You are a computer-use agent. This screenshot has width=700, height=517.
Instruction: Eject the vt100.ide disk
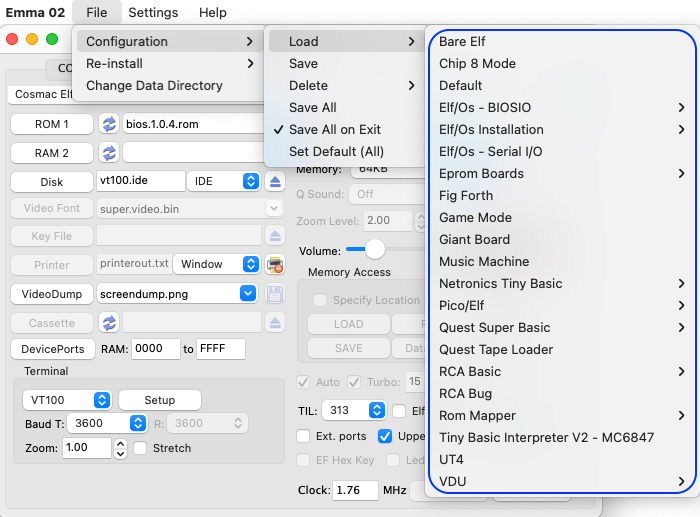275,182
